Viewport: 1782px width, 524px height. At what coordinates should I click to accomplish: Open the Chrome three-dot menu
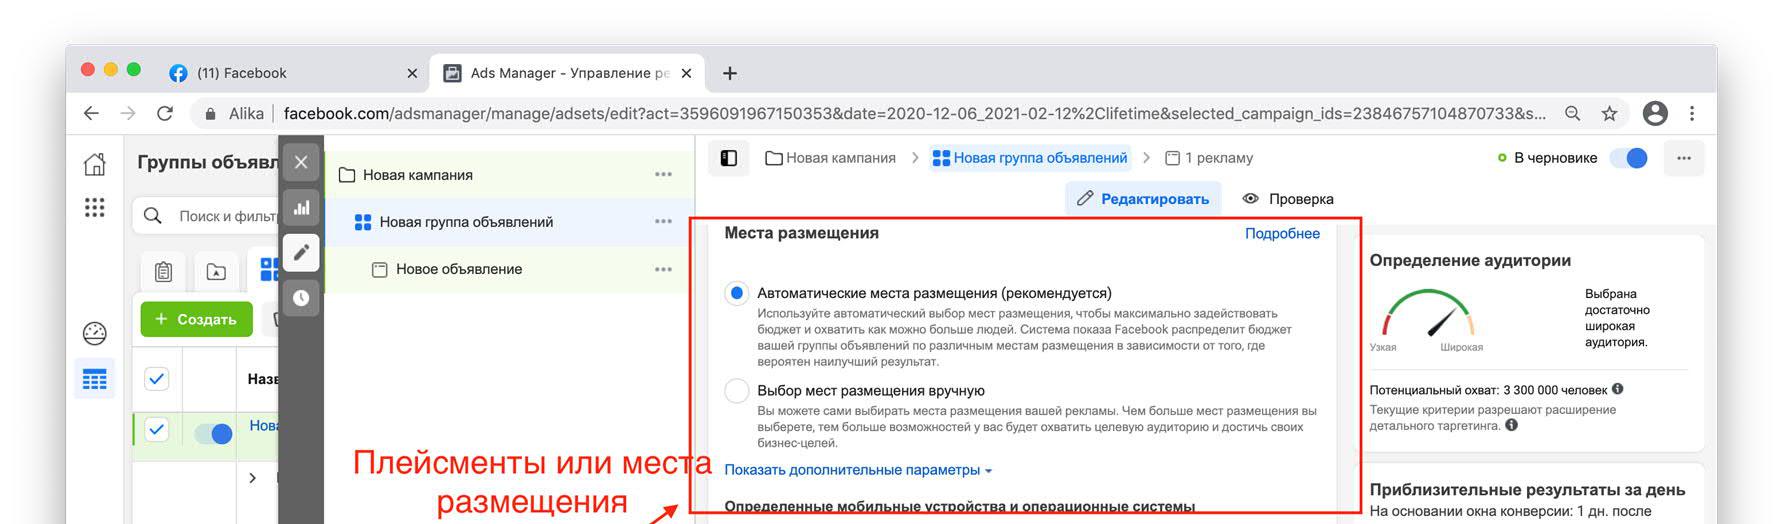click(1692, 114)
